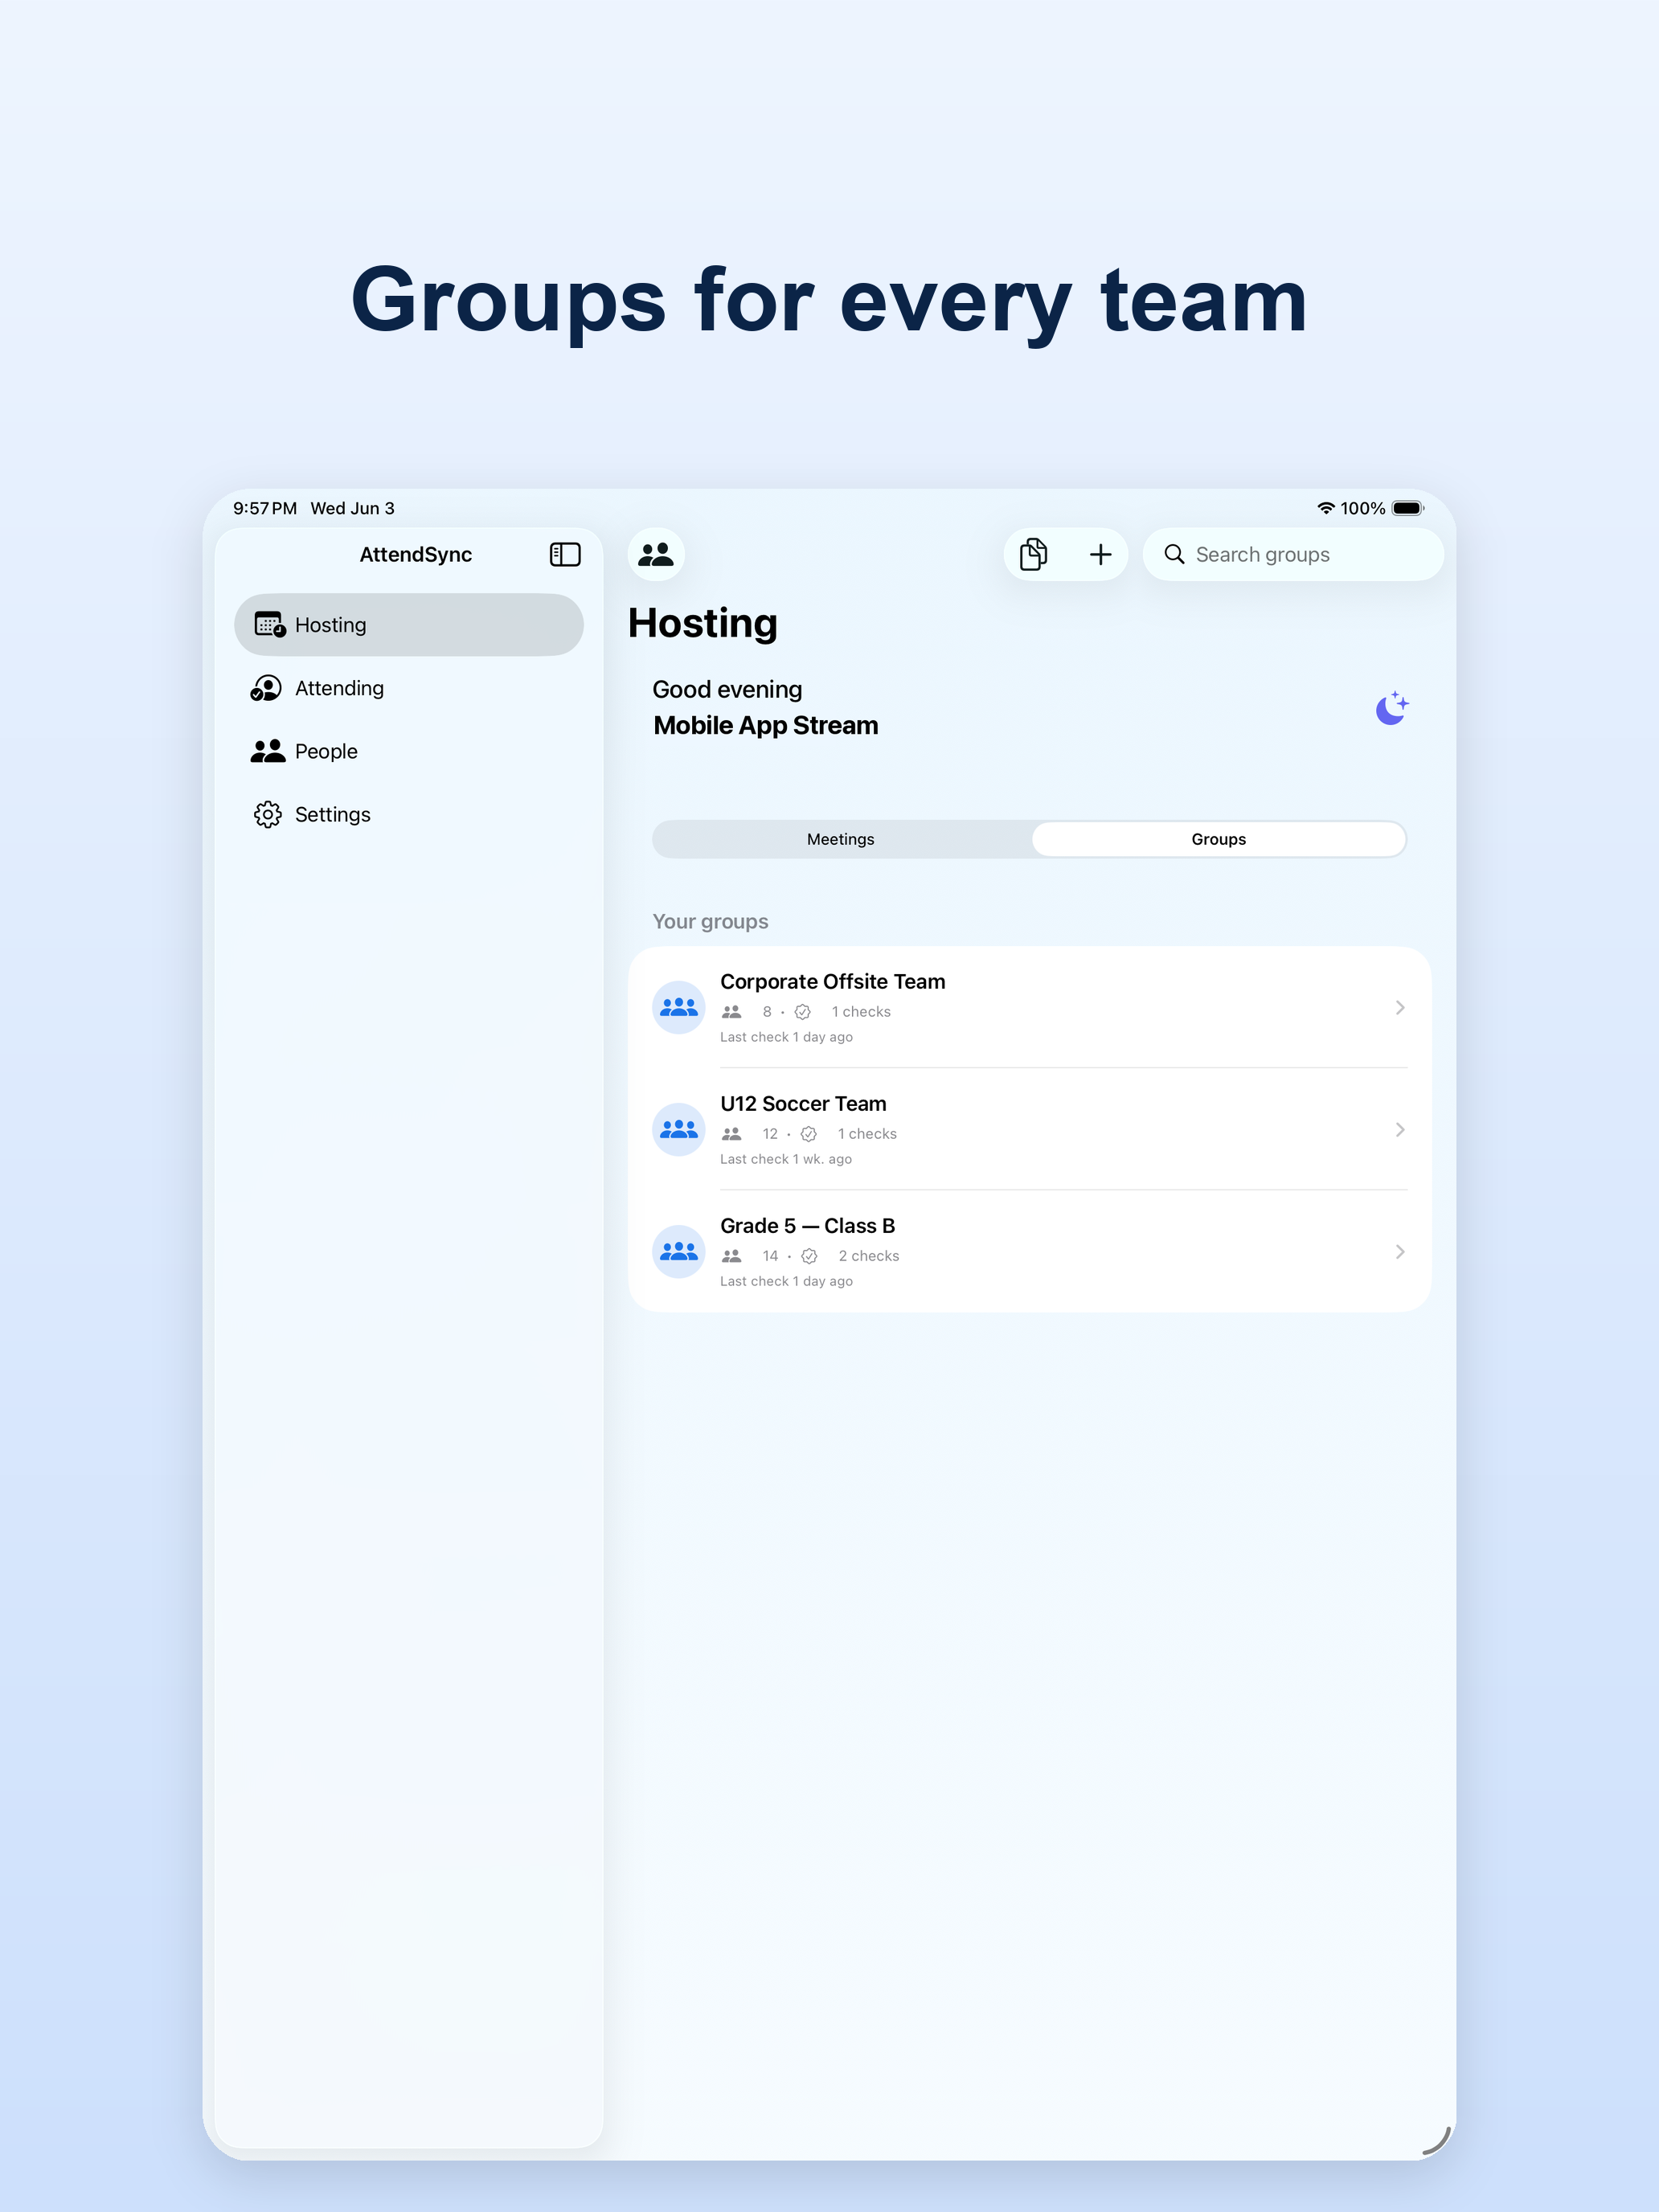The width and height of the screenshot is (1659, 2212).
Task: Expand Grade 5 — Class B chevron
Action: pyautogui.click(x=1400, y=1251)
